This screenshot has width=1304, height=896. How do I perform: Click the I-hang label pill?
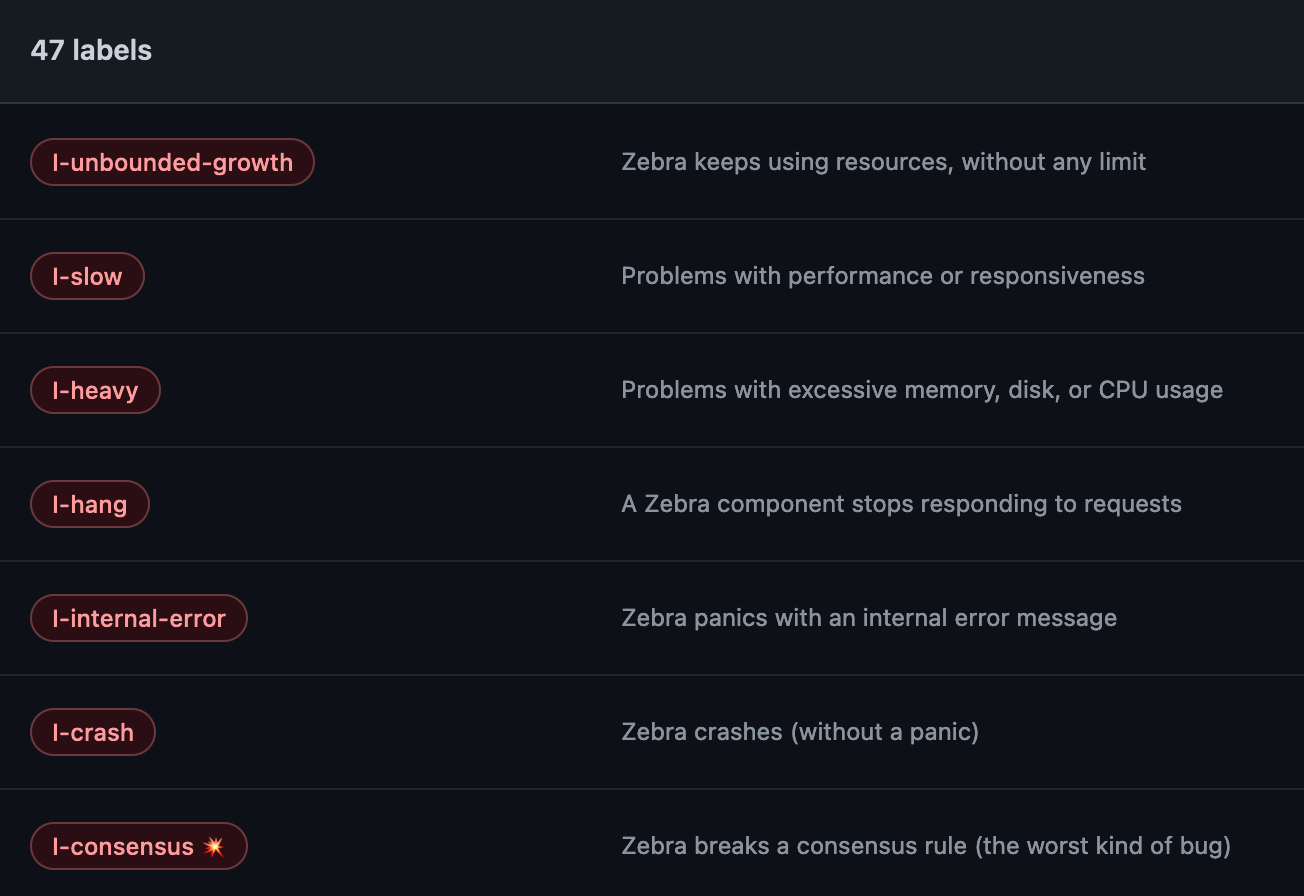[89, 505]
